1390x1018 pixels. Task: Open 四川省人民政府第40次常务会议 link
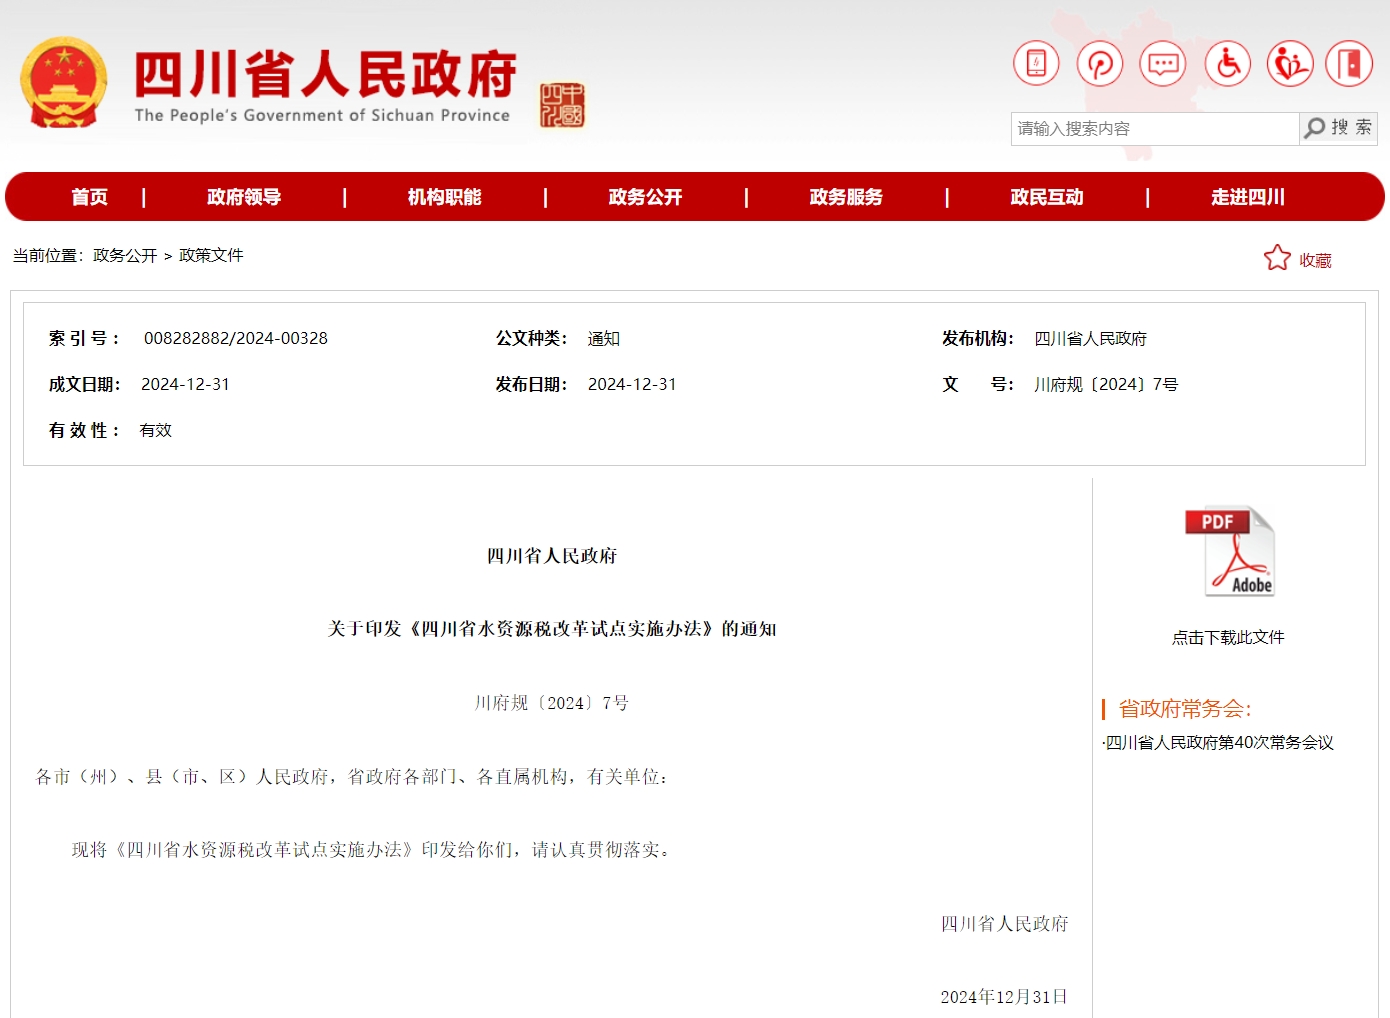pyautogui.click(x=1219, y=742)
